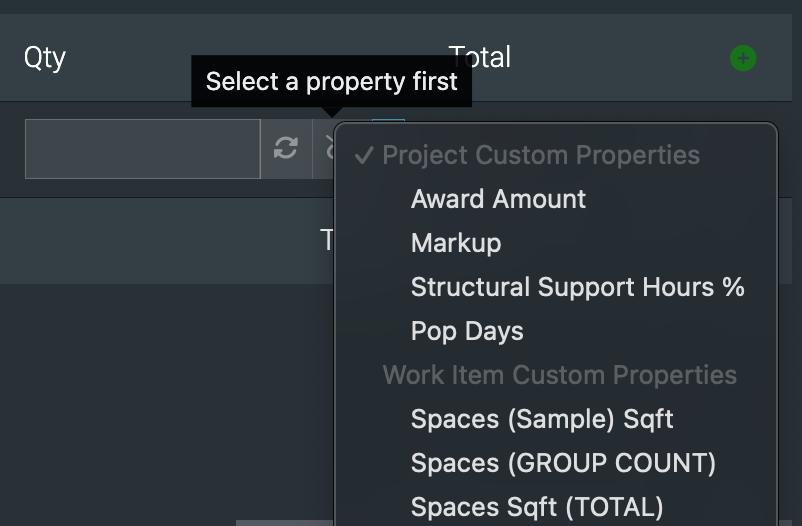The image size is (802, 526).
Task: Choose Award Amount from the property list
Action: (498, 199)
